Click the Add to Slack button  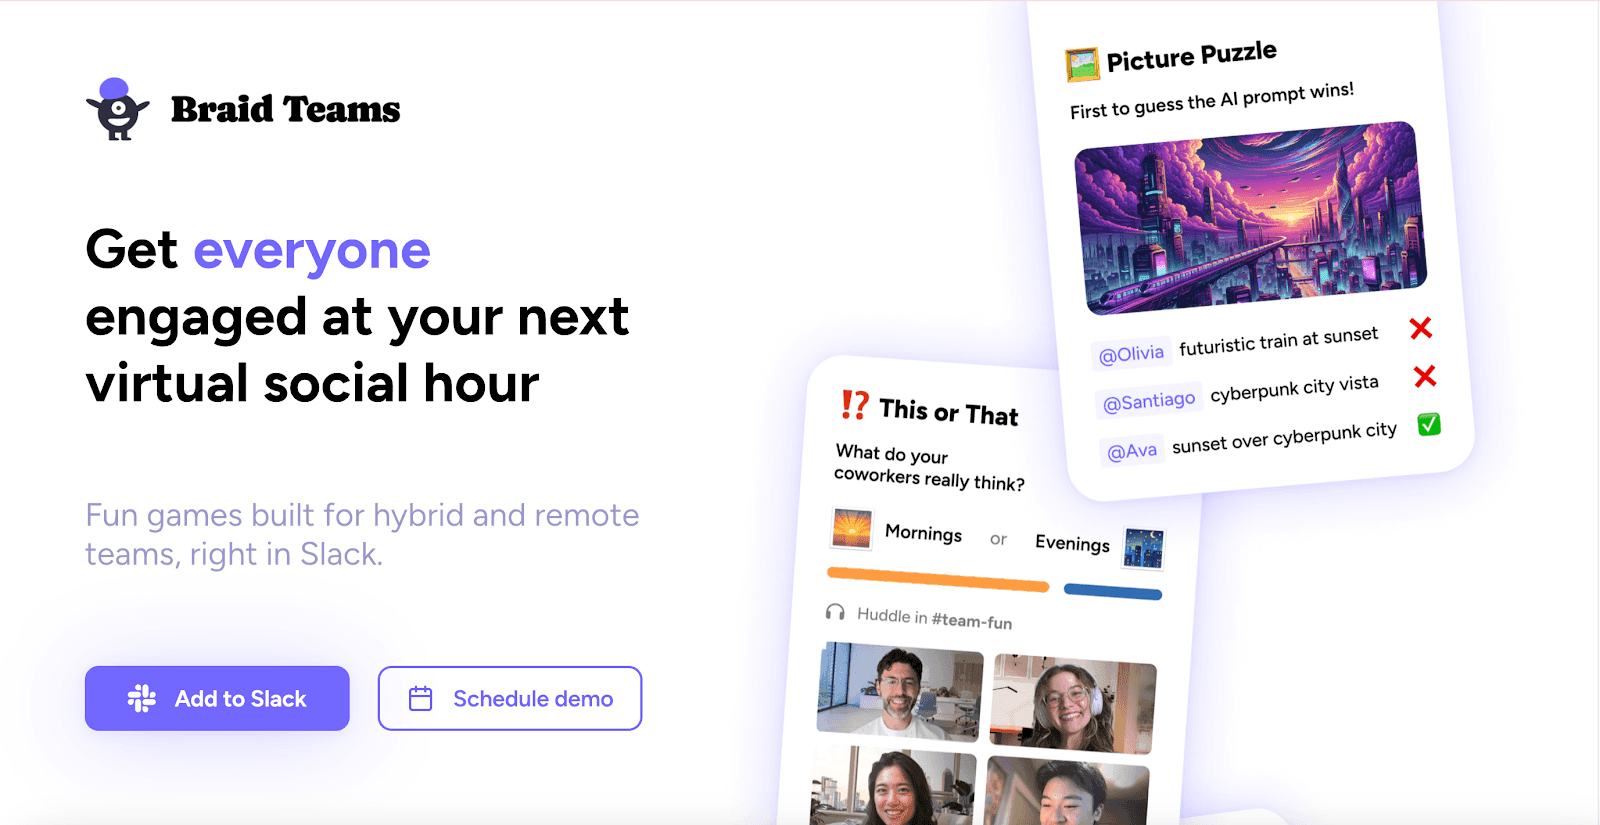[217, 698]
